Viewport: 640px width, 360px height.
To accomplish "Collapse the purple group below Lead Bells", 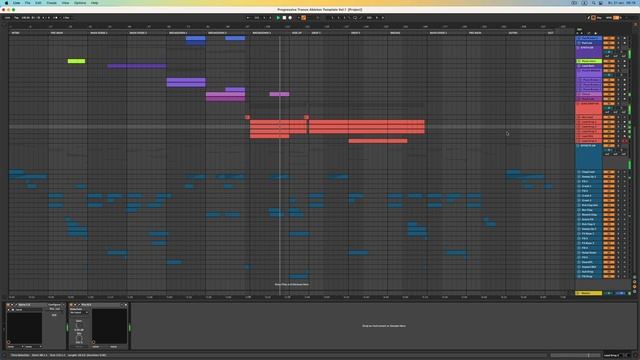I will pyautogui.click(x=578, y=71).
